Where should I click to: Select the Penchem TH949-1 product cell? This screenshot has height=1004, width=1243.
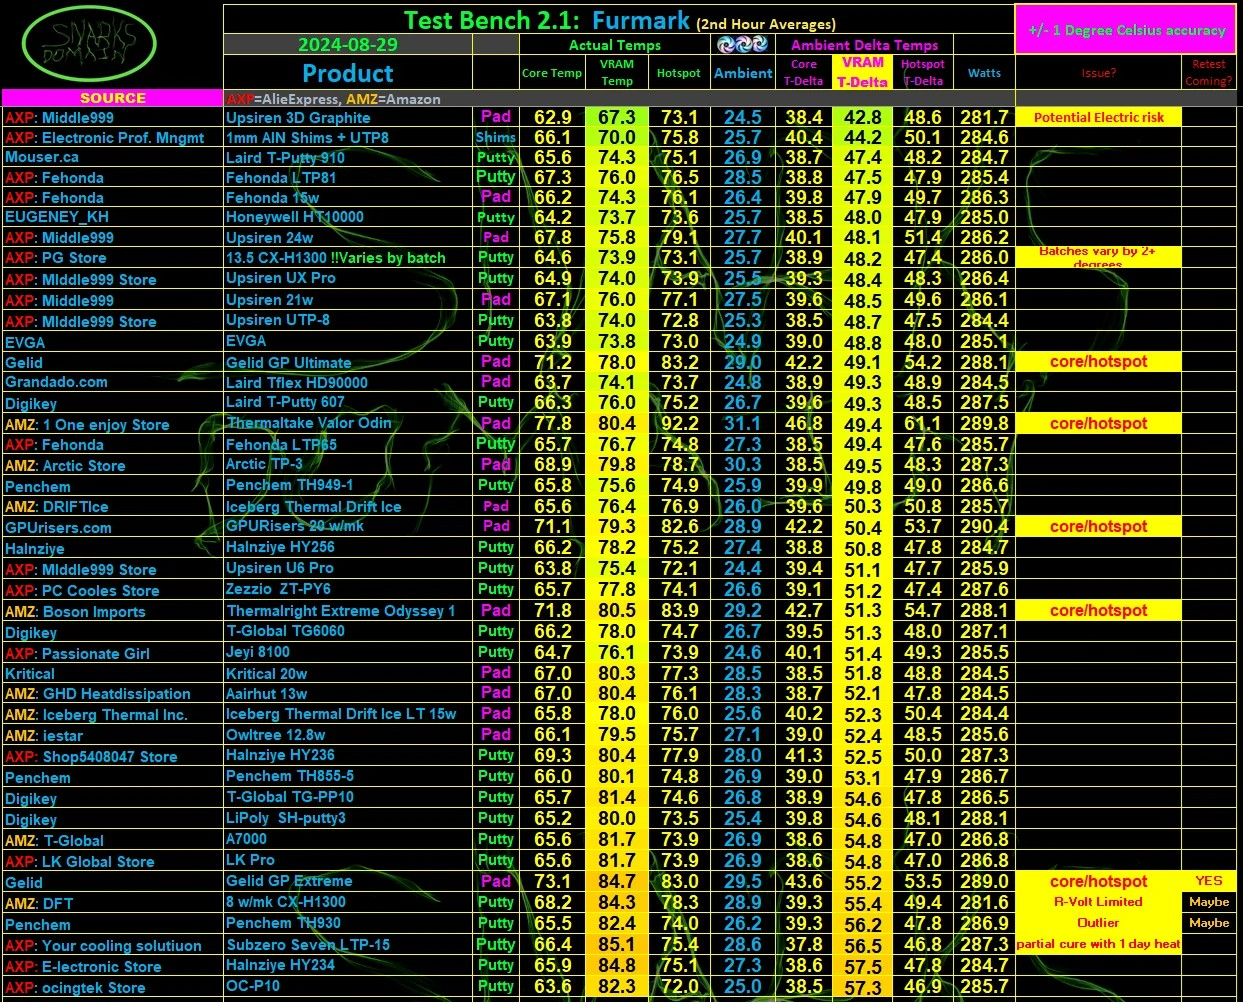pyautogui.click(x=348, y=485)
